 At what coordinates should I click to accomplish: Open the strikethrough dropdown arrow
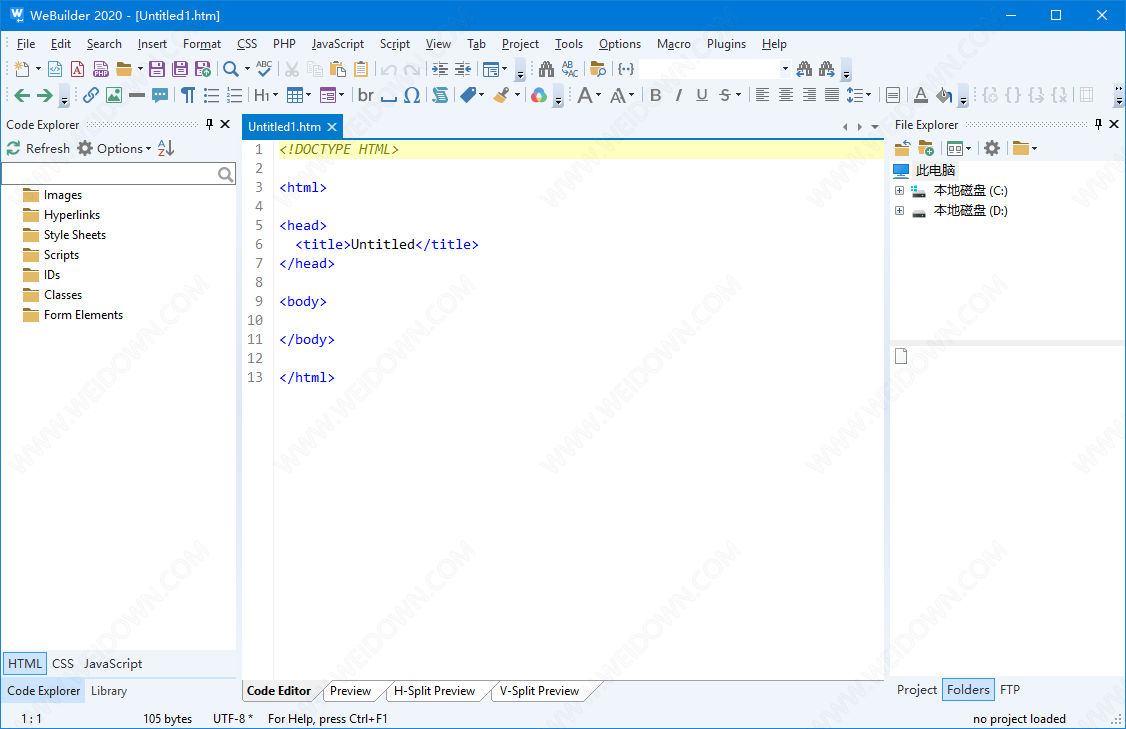coord(738,95)
